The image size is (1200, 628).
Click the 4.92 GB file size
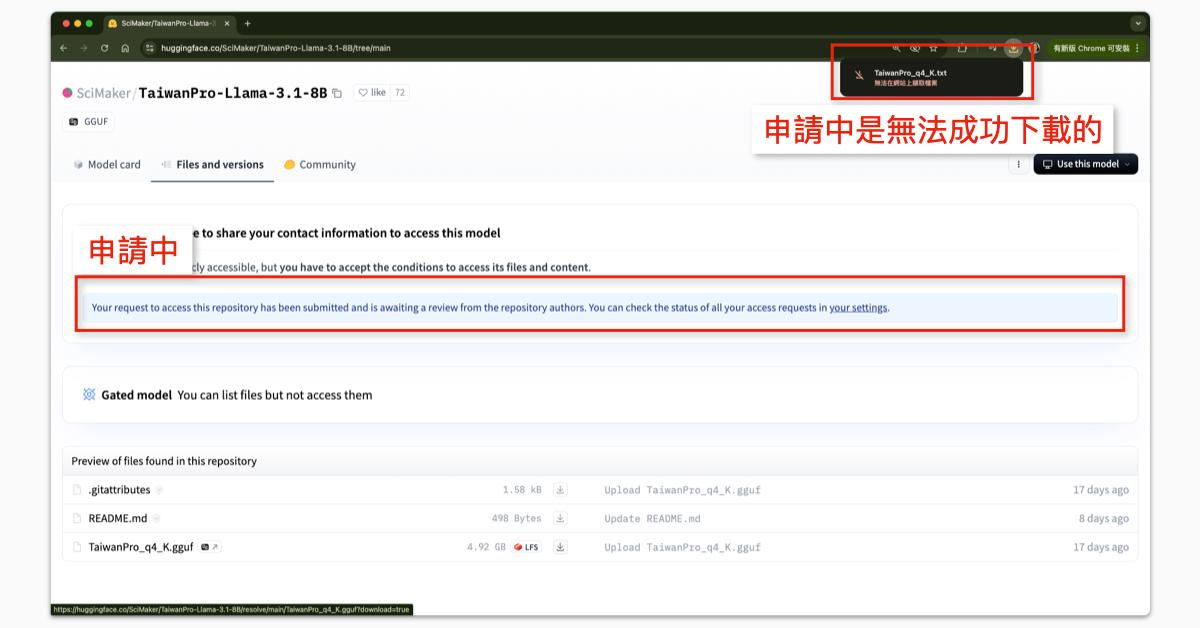click(x=486, y=547)
